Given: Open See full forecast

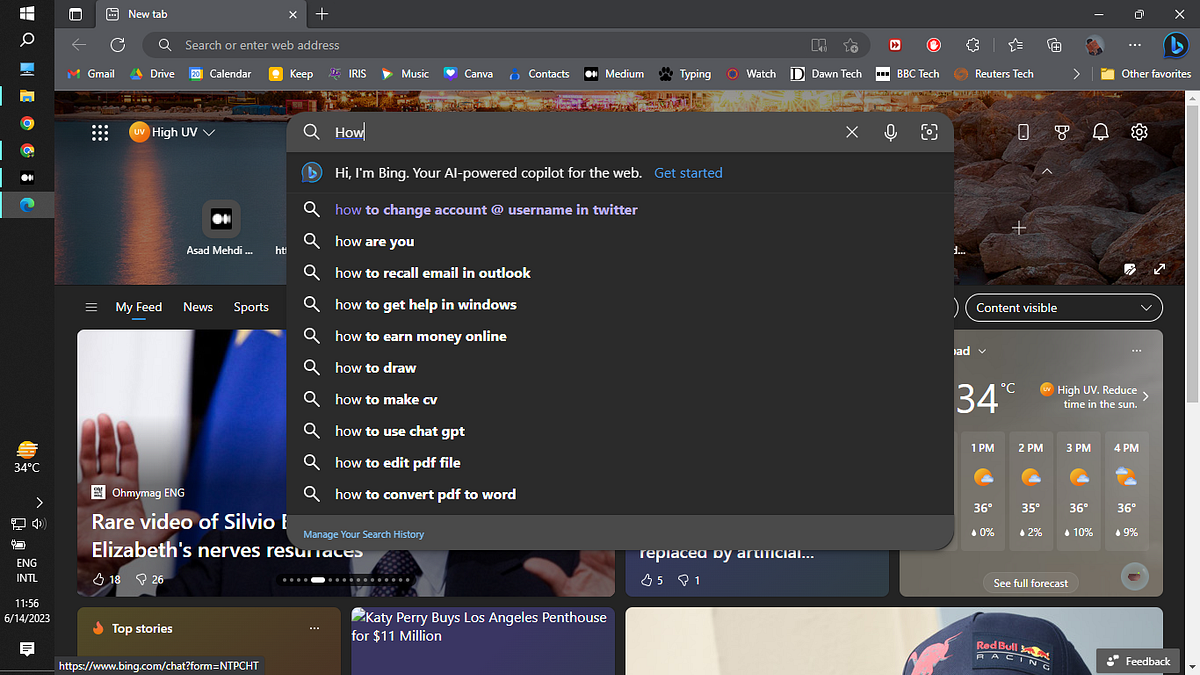Looking at the screenshot, I should pos(1030,582).
